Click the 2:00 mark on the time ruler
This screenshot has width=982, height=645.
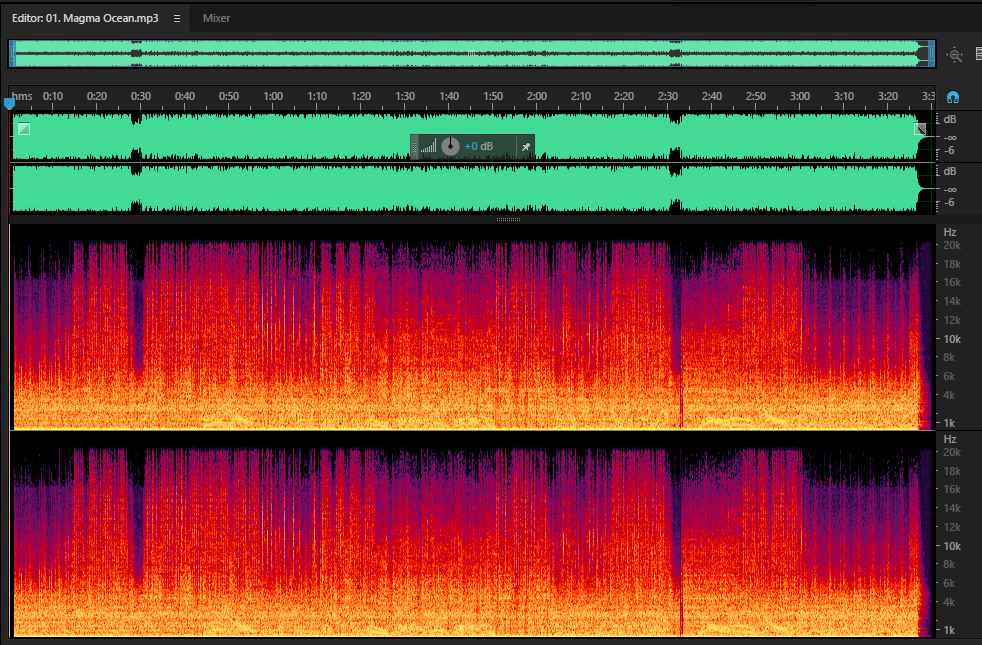pyautogui.click(x=537, y=96)
